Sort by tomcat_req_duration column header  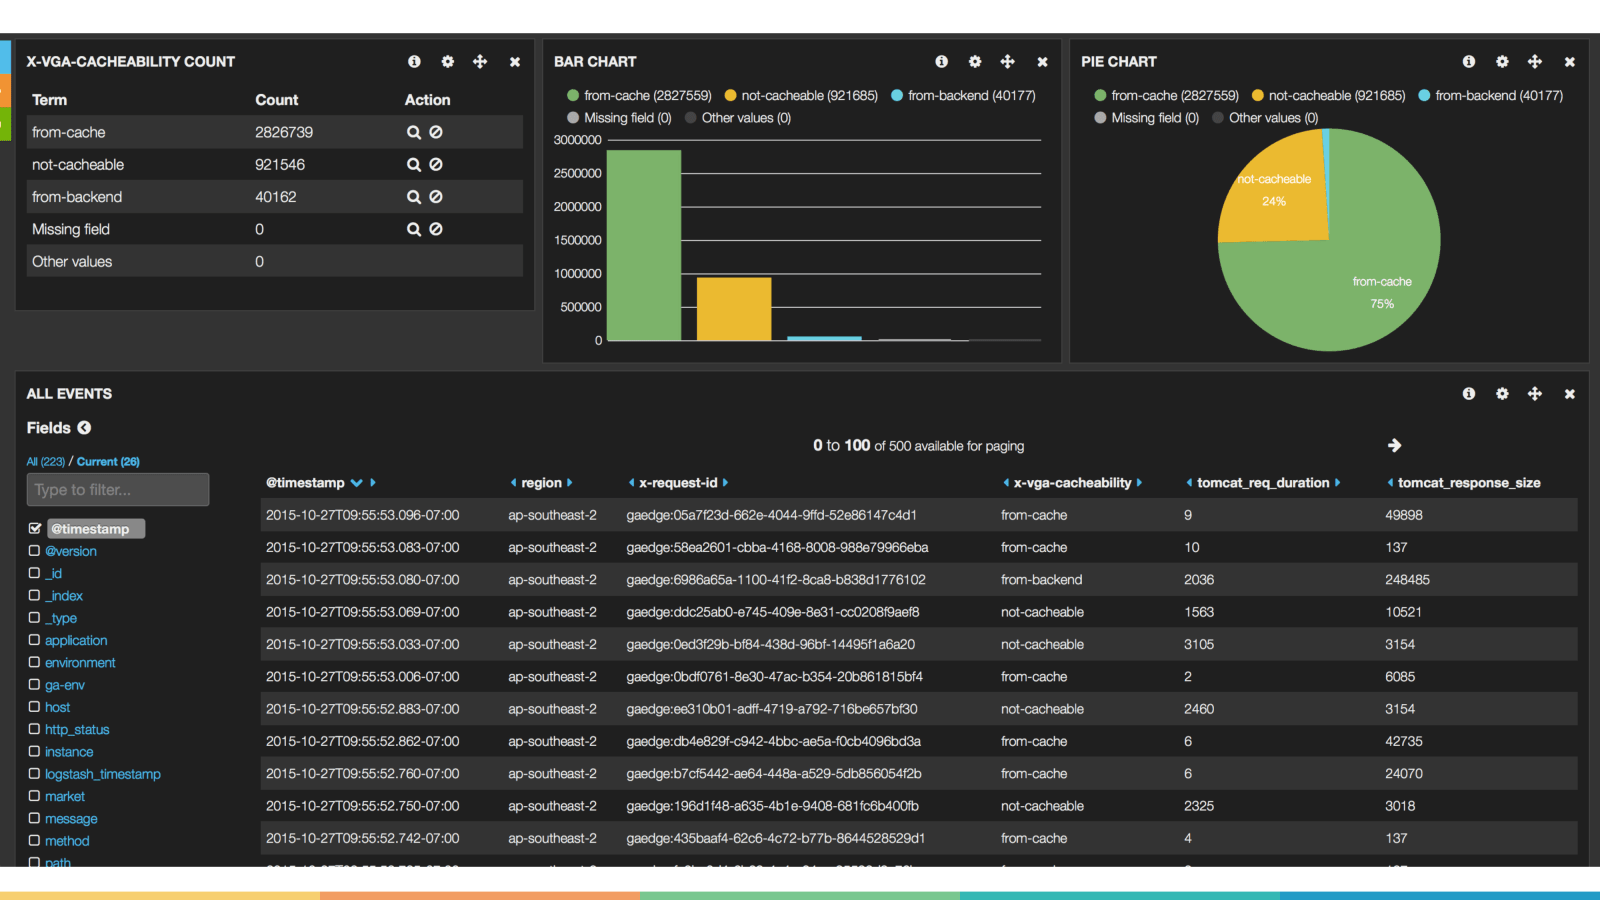(1263, 483)
